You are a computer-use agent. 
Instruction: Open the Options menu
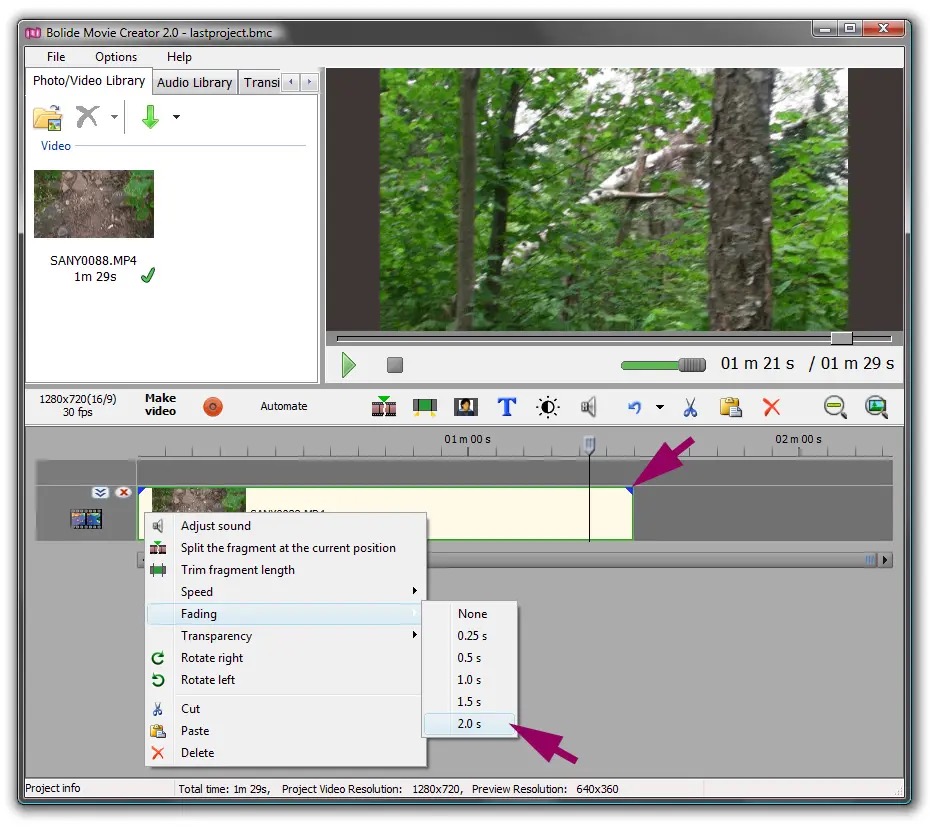coord(116,57)
